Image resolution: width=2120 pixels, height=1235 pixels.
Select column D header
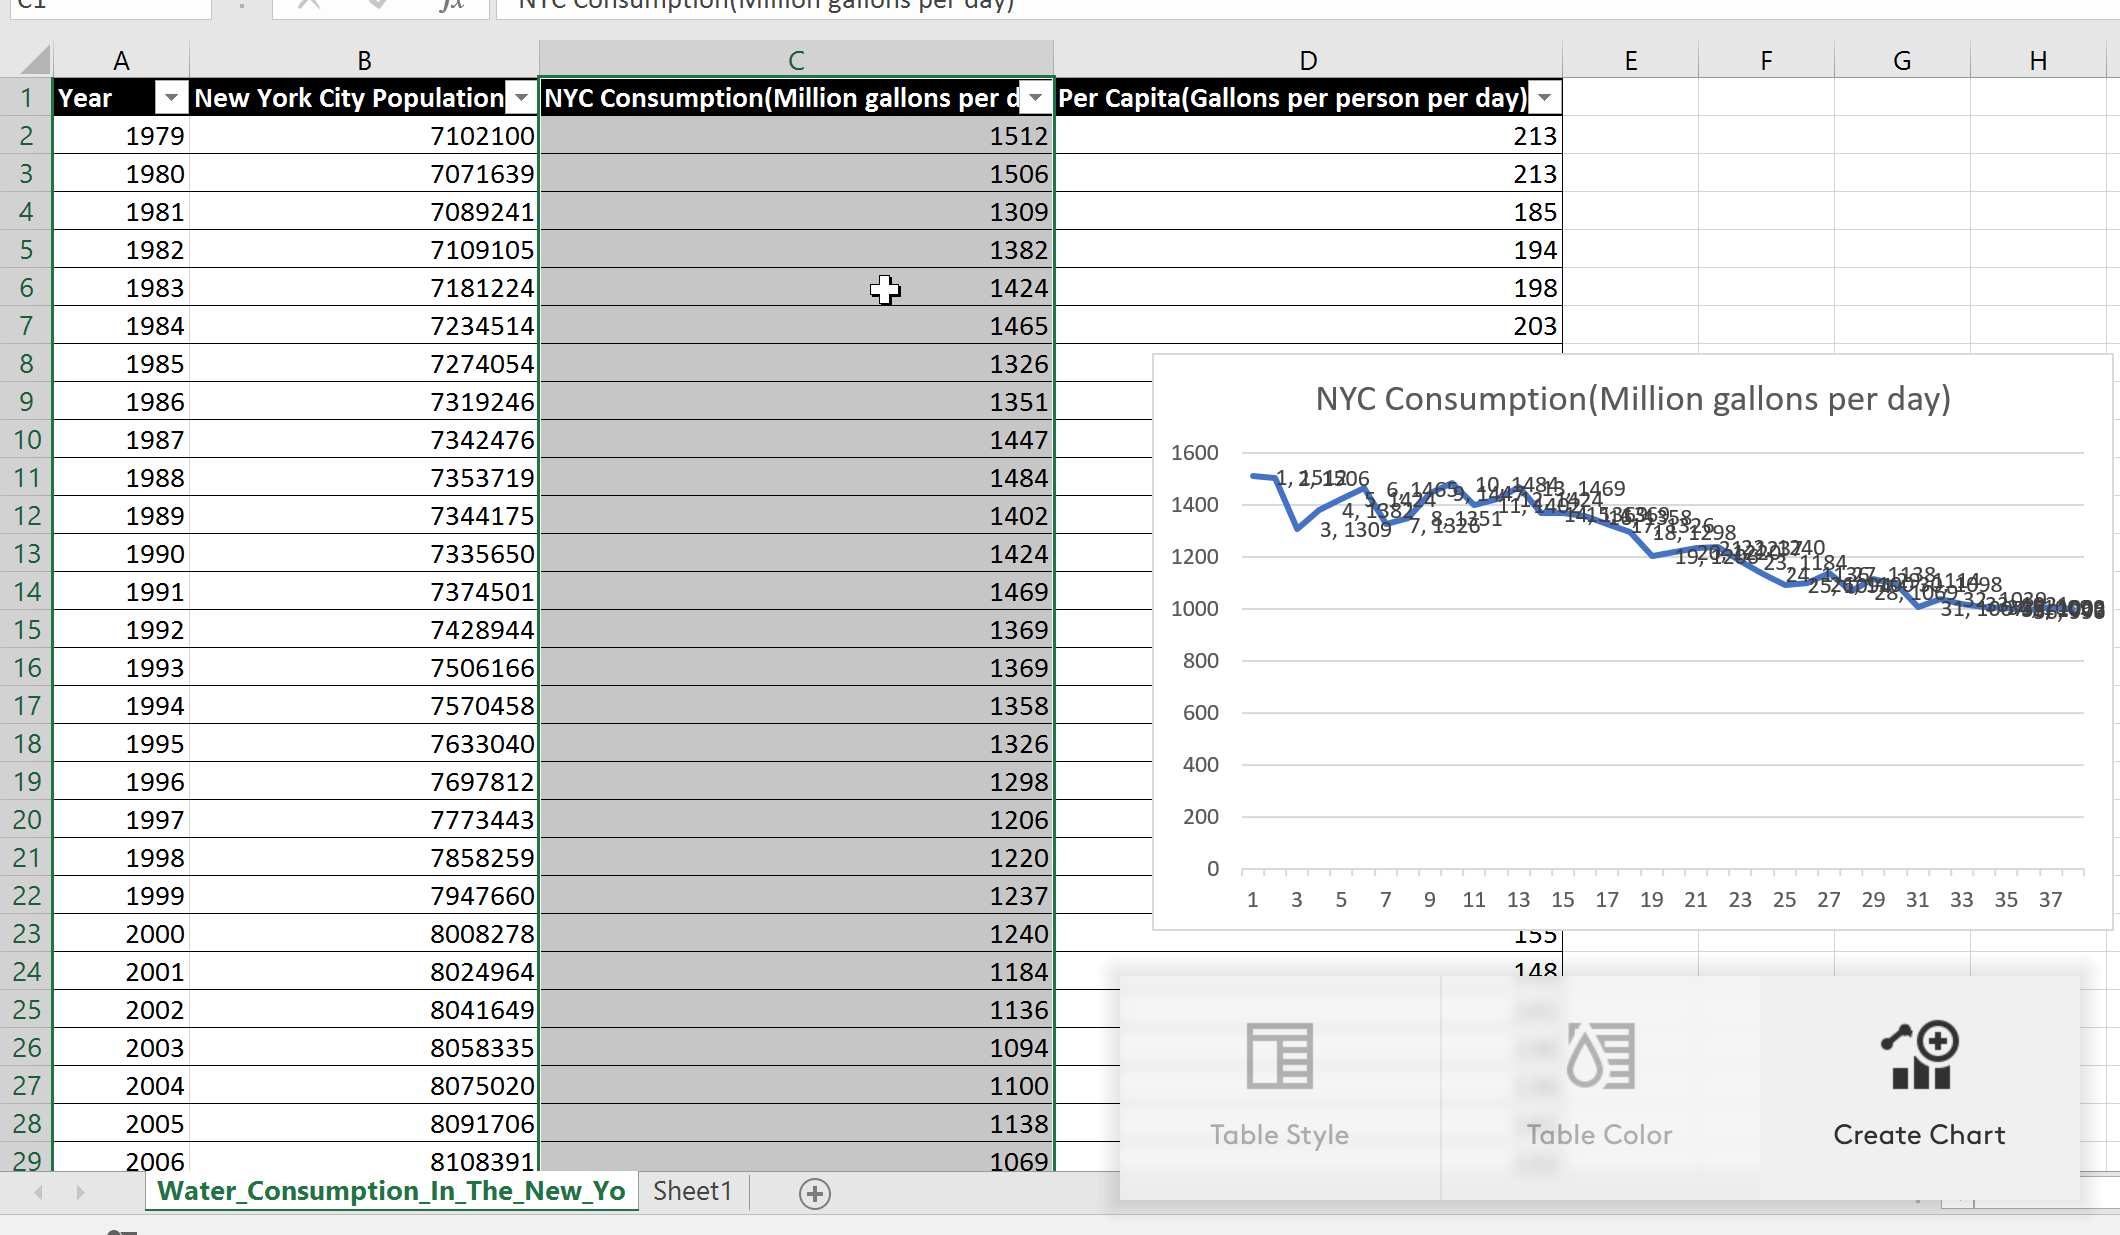pos(1308,60)
